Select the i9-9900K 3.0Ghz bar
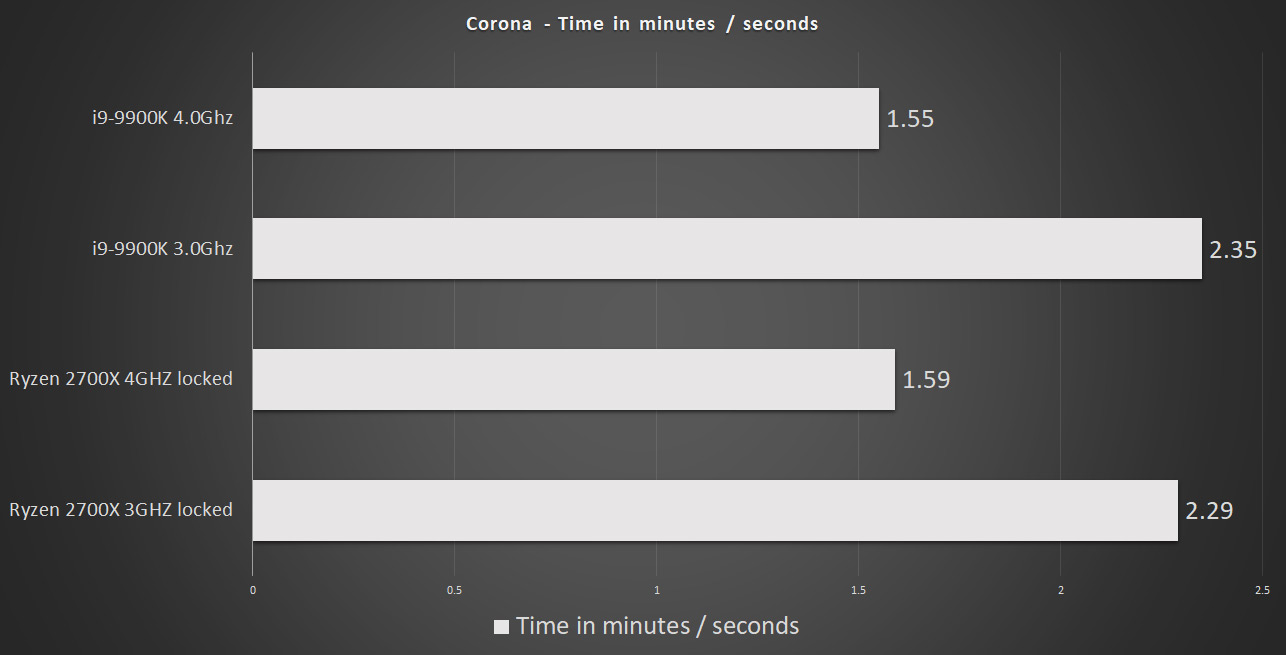1286x655 pixels. point(726,249)
